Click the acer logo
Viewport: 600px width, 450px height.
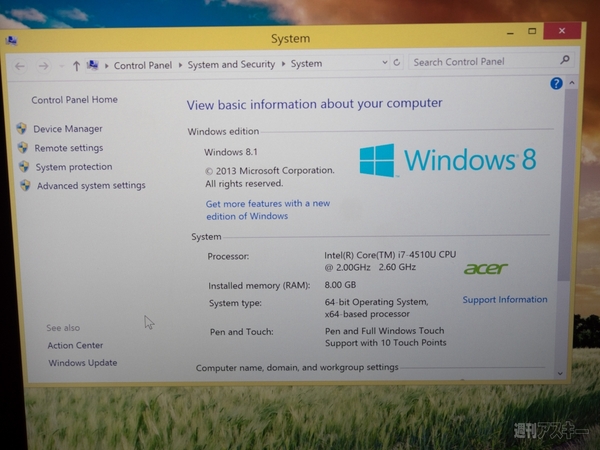point(486,269)
